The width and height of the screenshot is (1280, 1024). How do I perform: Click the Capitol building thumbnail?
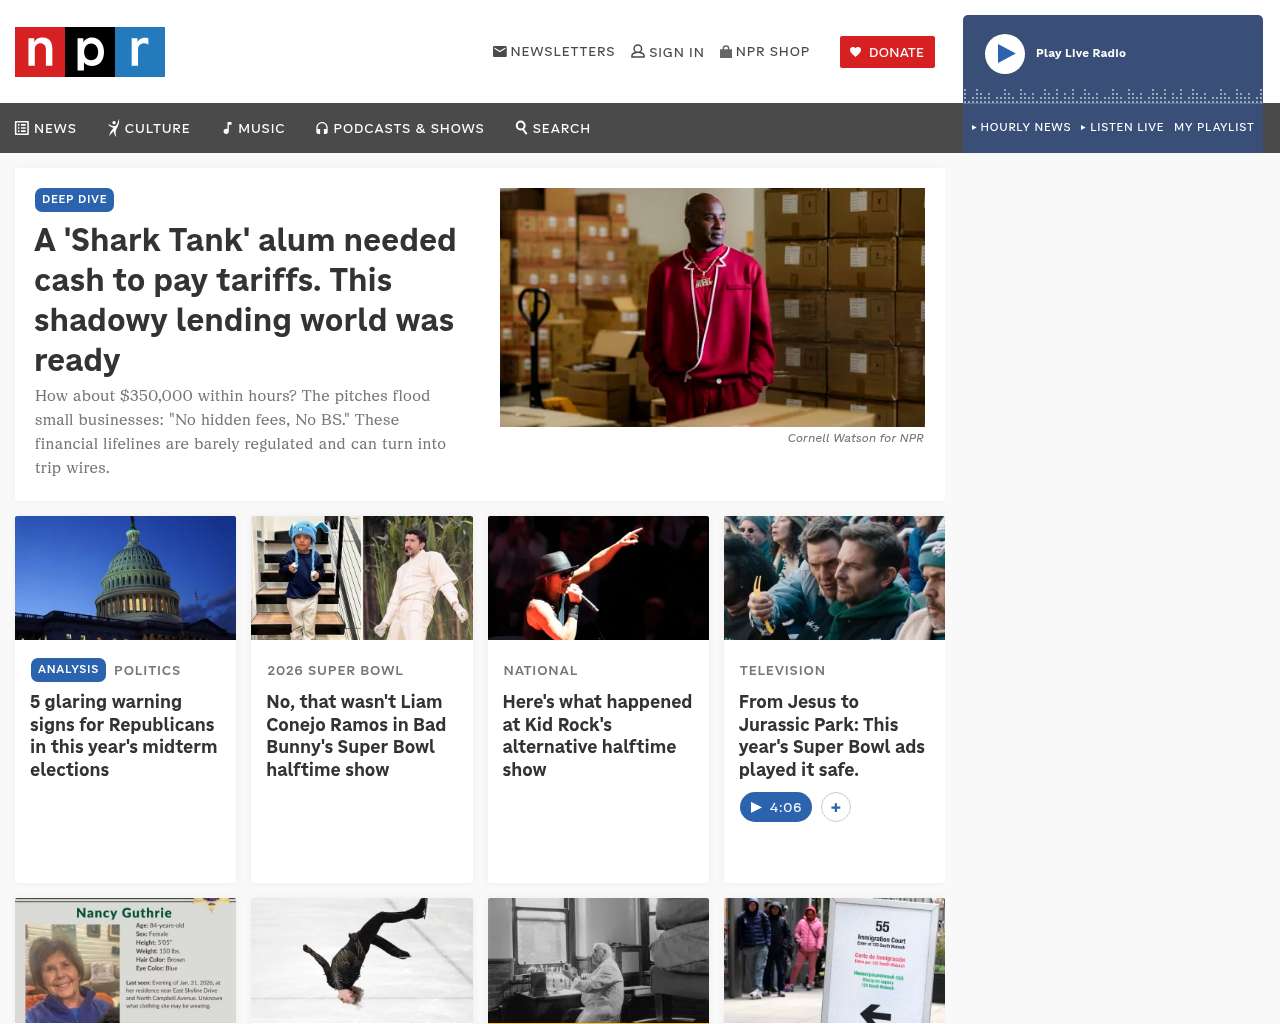tap(125, 578)
